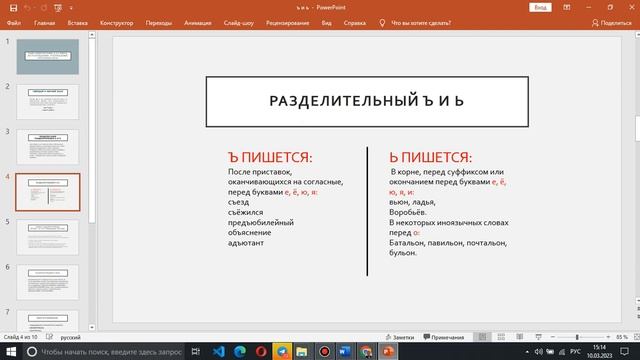This screenshot has width=640, height=360.
Task: Open the Вид ribbon tab
Action: click(327, 23)
